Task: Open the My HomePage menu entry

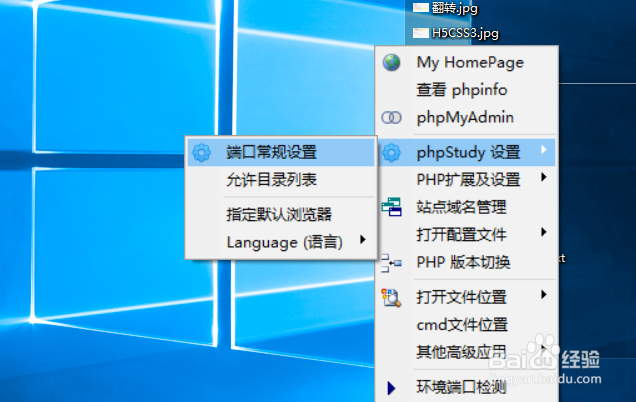Action: coord(466,62)
